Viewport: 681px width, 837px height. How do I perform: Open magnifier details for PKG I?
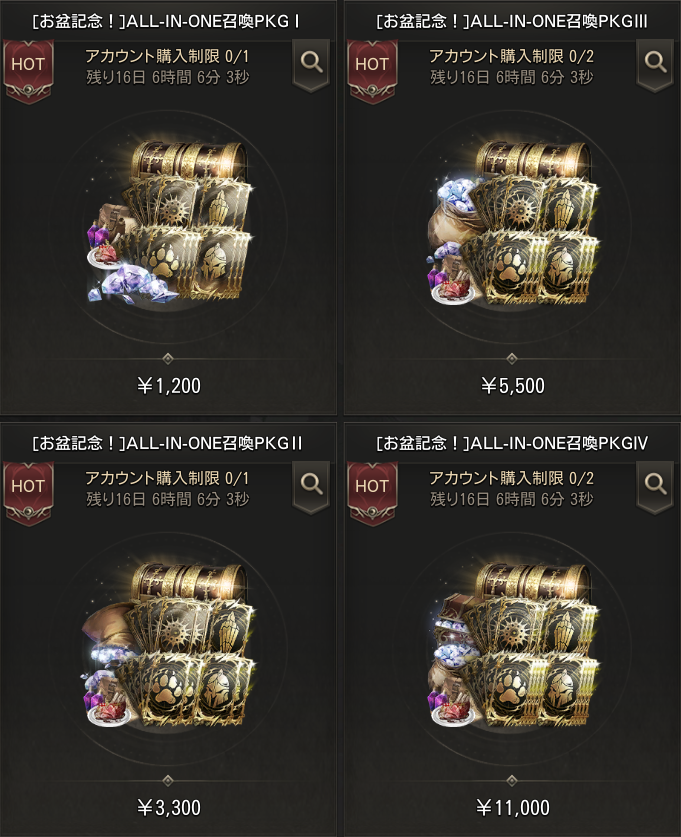311,64
